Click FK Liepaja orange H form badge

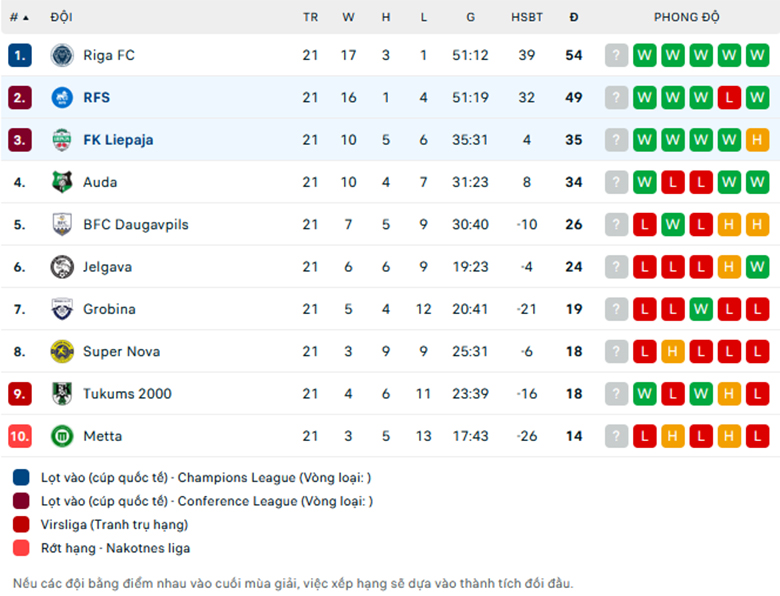pyautogui.click(x=757, y=140)
